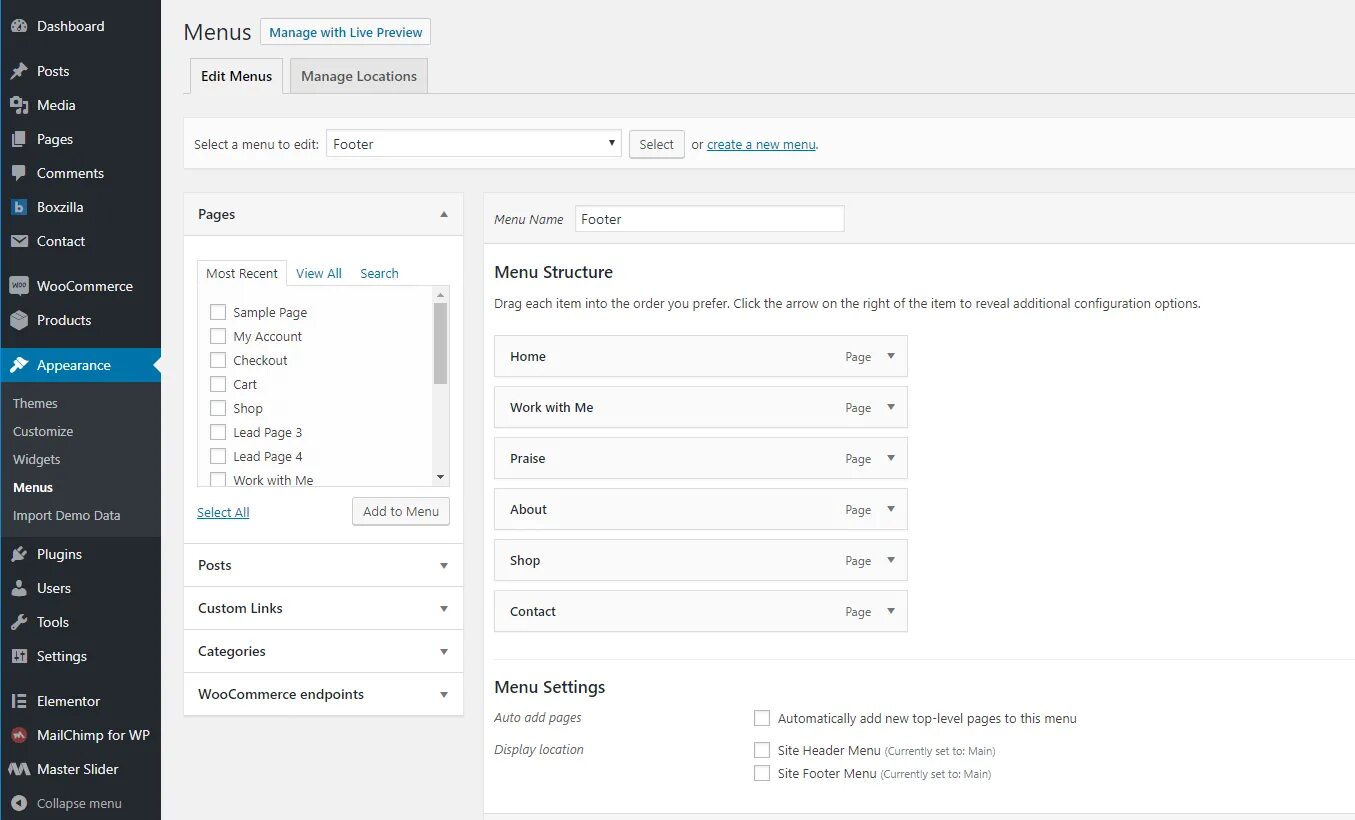The height and width of the screenshot is (820, 1355).
Task: Expand the Home menu item options arrow
Action: click(891, 356)
